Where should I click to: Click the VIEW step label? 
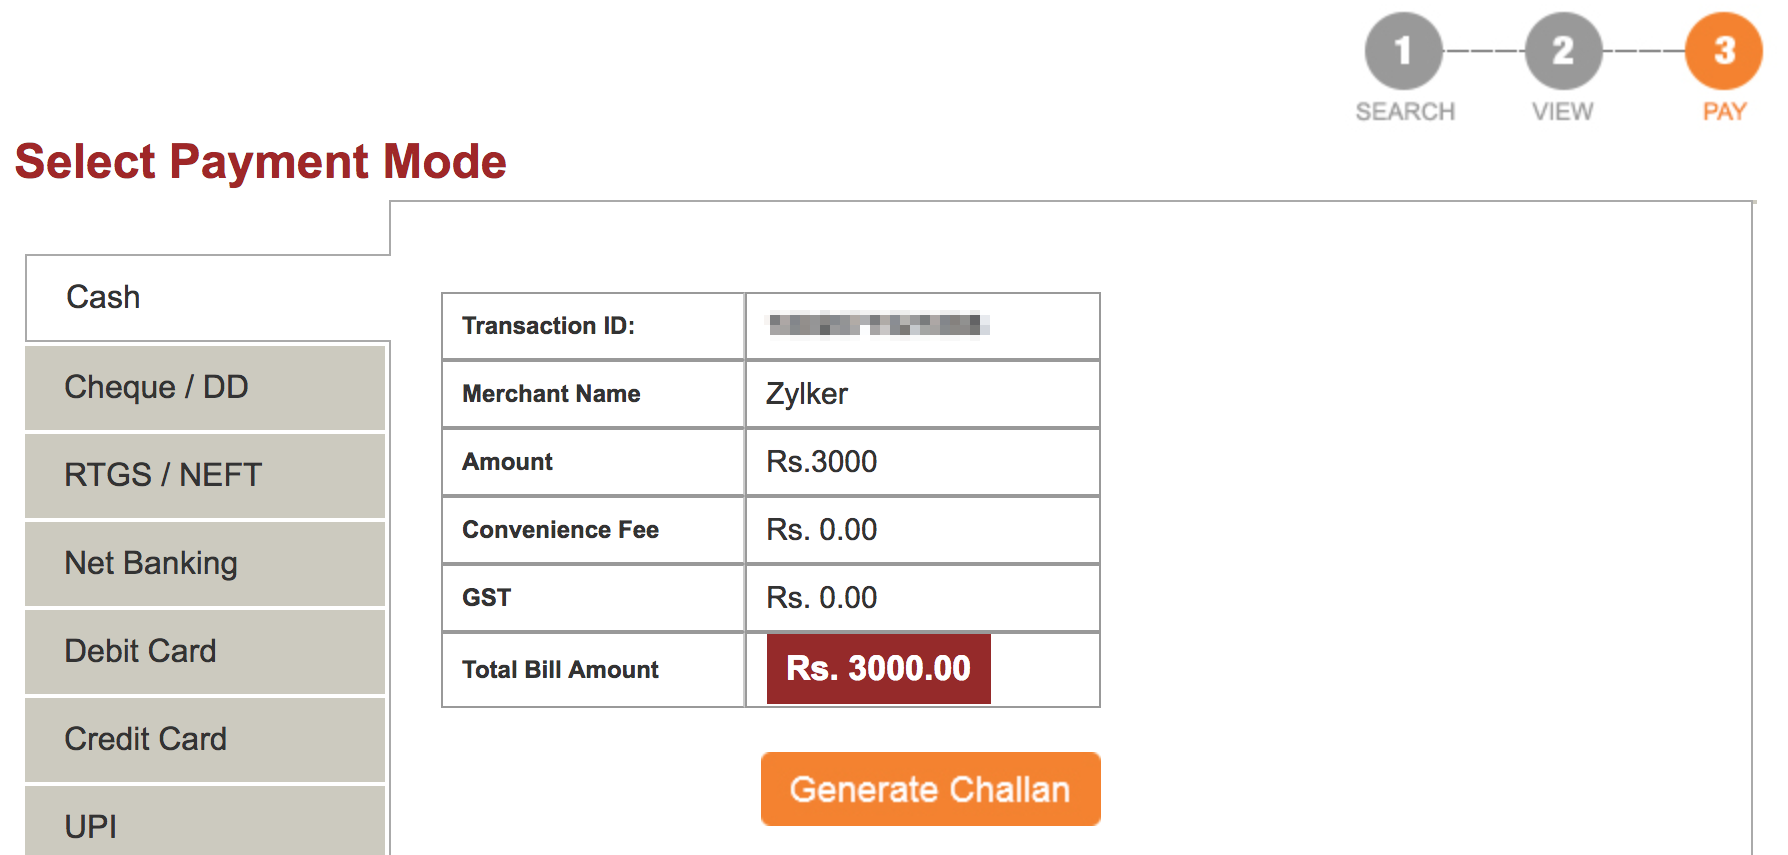tap(1563, 111)
